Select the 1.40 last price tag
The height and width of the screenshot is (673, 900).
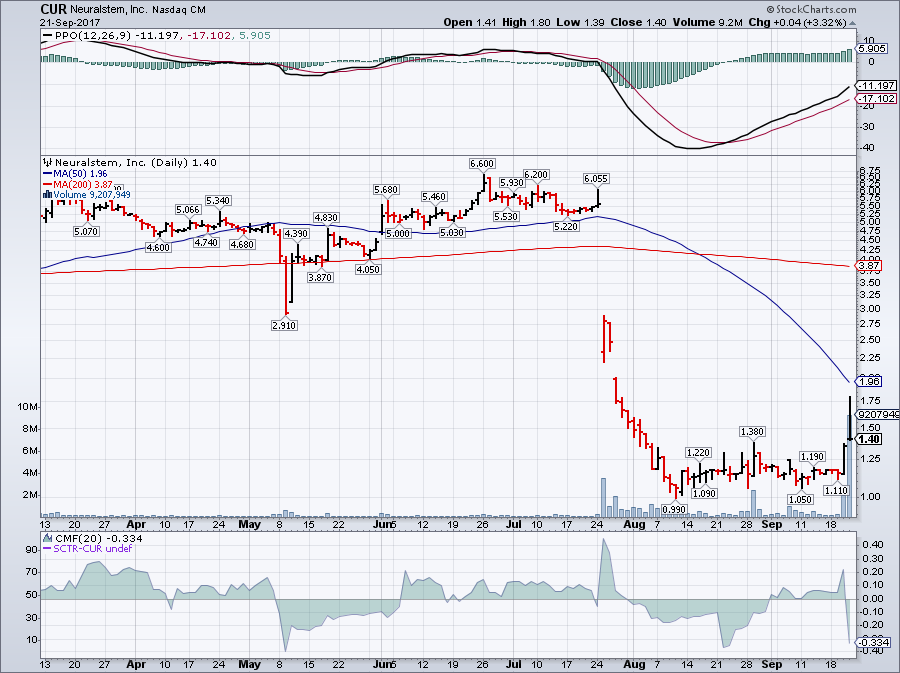click(x=870, y=439)
